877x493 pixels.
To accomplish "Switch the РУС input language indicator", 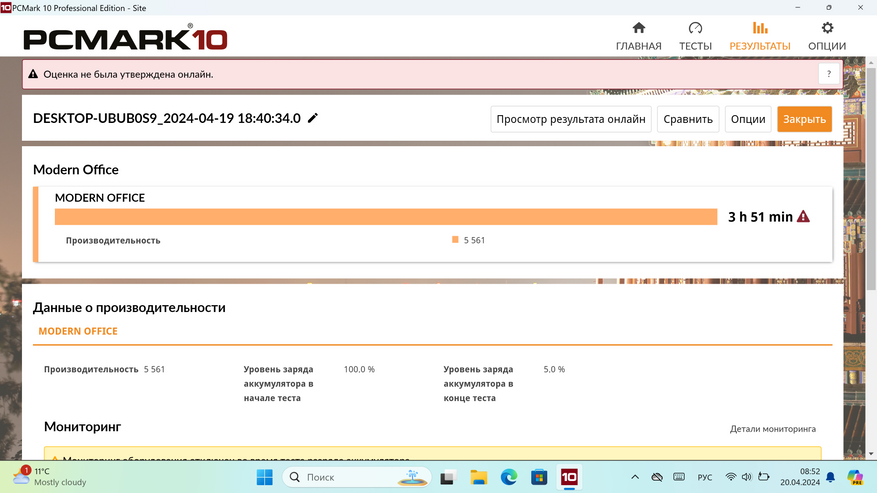I will point(705,477).
